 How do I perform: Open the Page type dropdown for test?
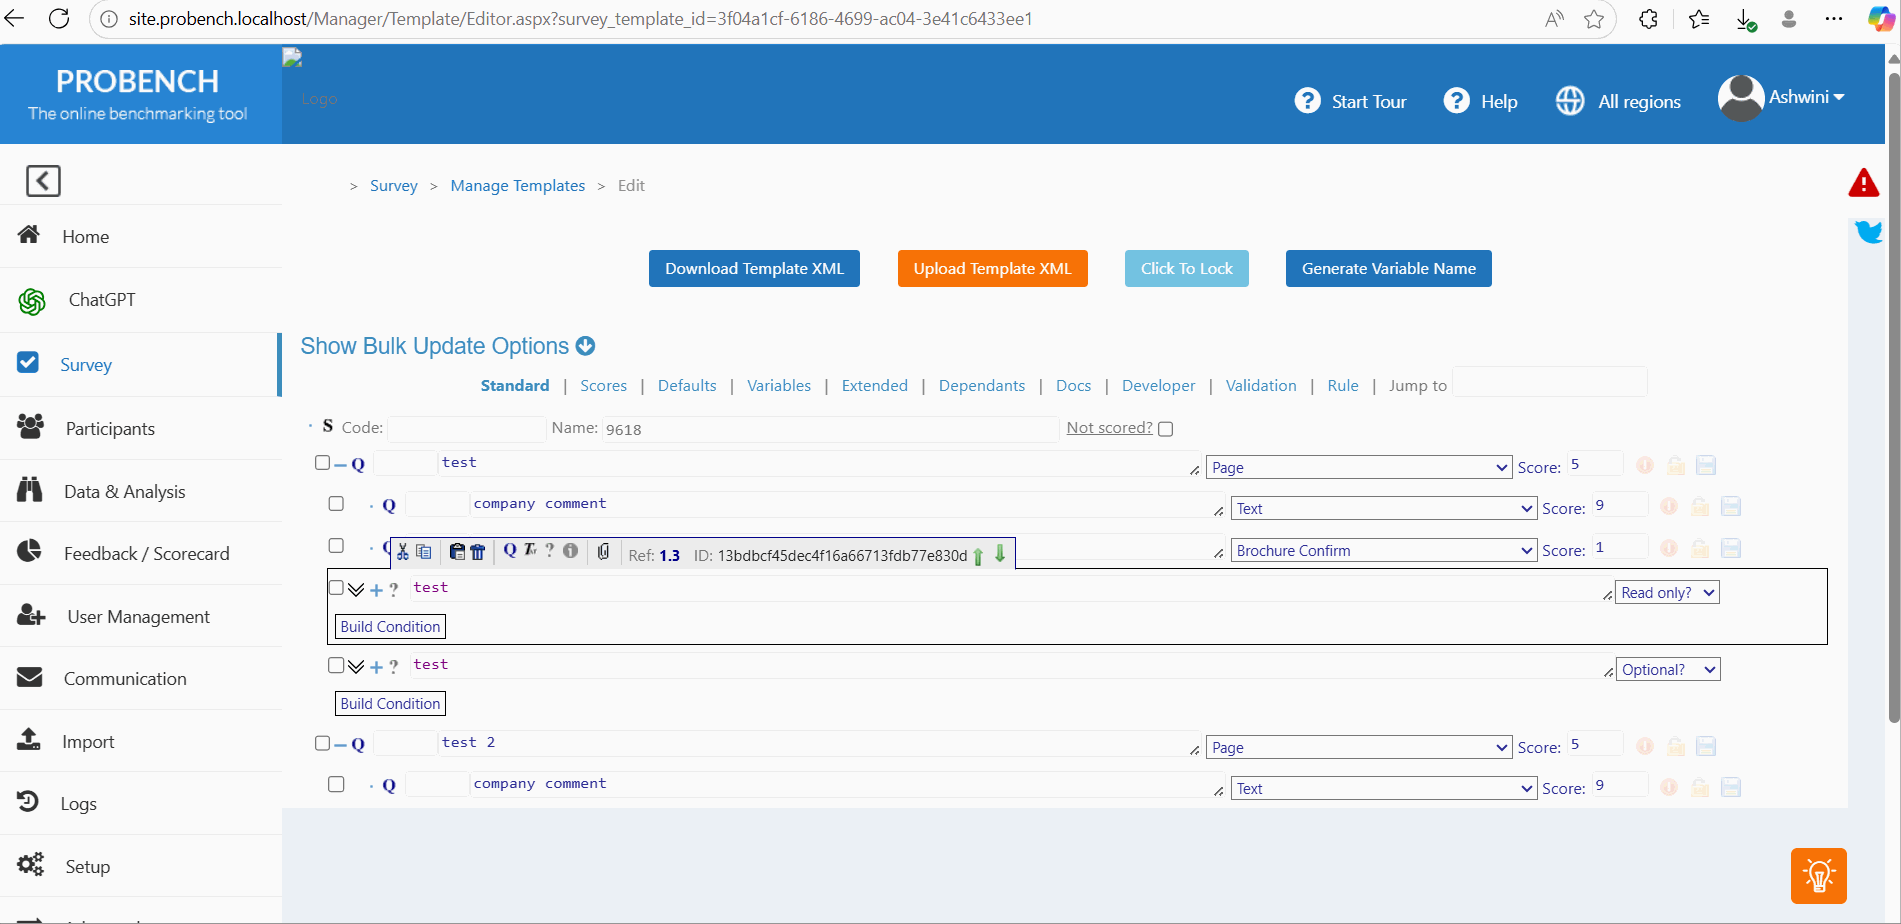[x=1359, y=467]
